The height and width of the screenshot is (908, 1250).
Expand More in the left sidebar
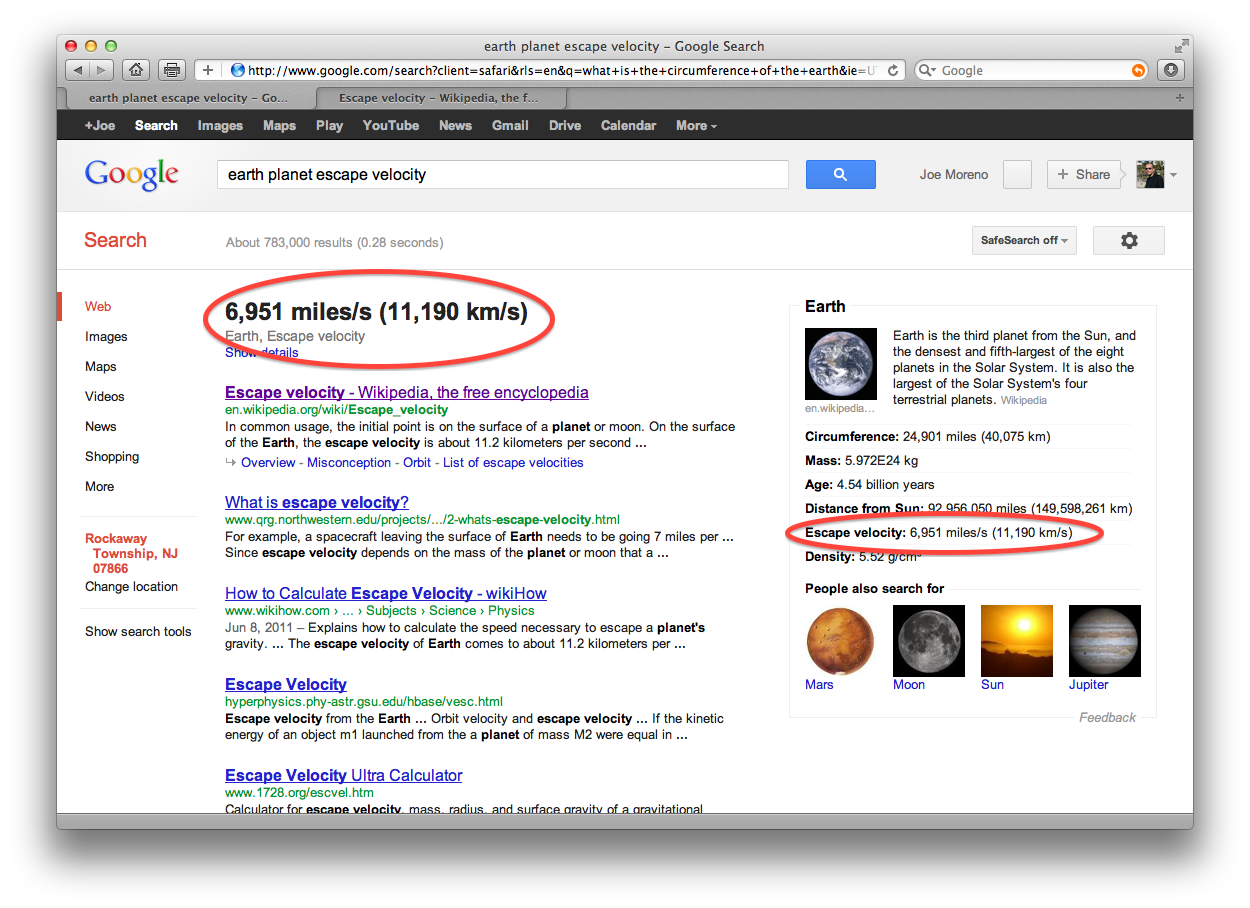click(x=99, y=486)
